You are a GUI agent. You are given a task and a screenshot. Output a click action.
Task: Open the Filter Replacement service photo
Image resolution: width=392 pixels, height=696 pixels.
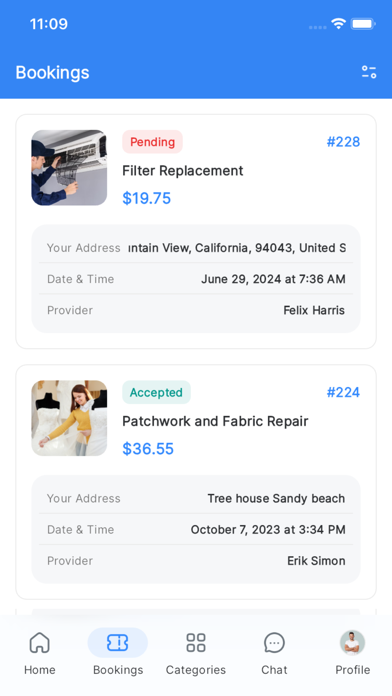coord(69,168)
